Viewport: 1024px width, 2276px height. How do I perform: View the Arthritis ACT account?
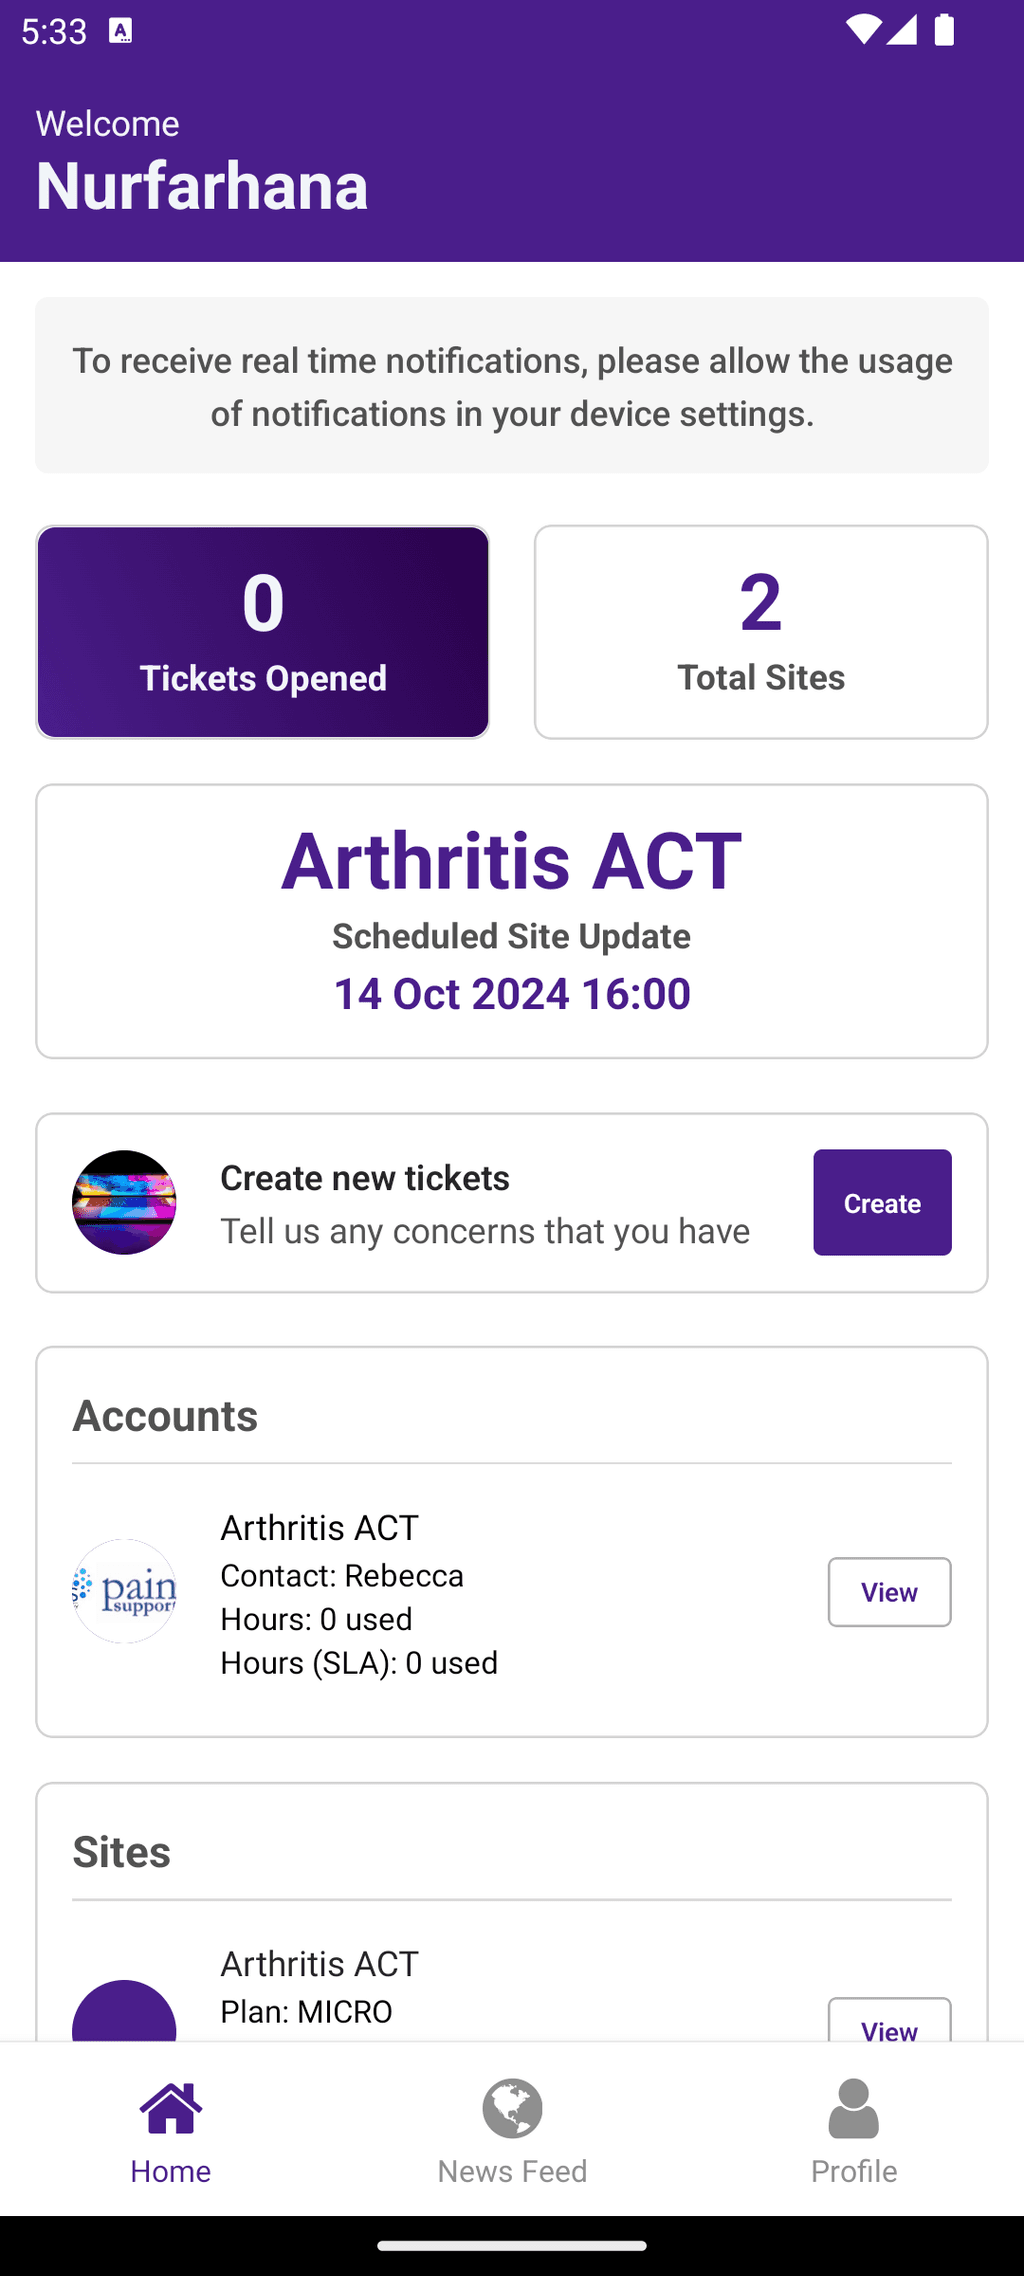[x=889, y=1592]
